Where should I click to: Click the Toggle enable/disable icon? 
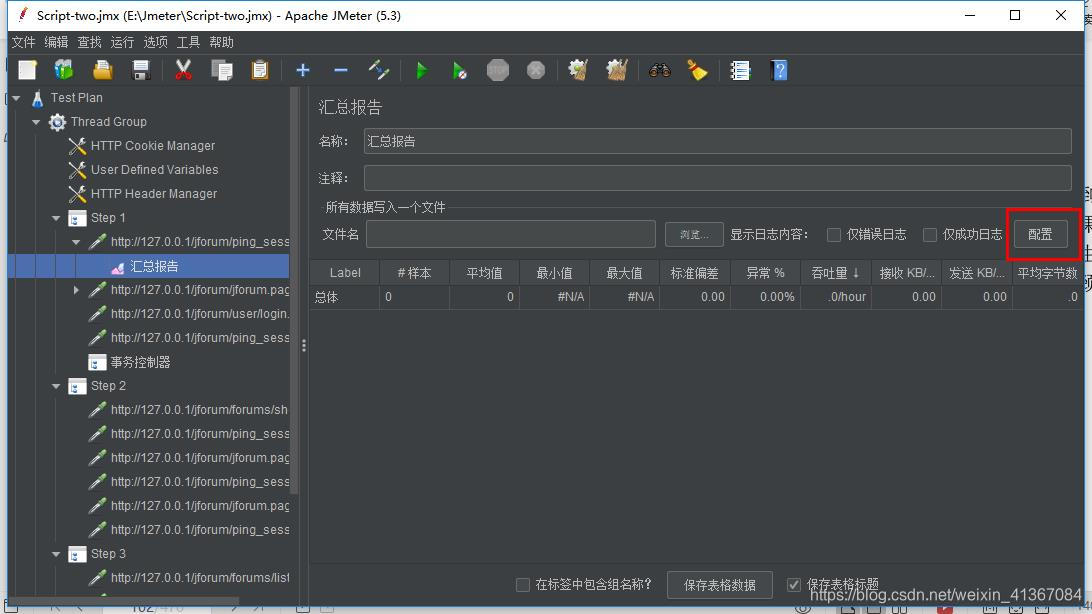coord(379,70)
